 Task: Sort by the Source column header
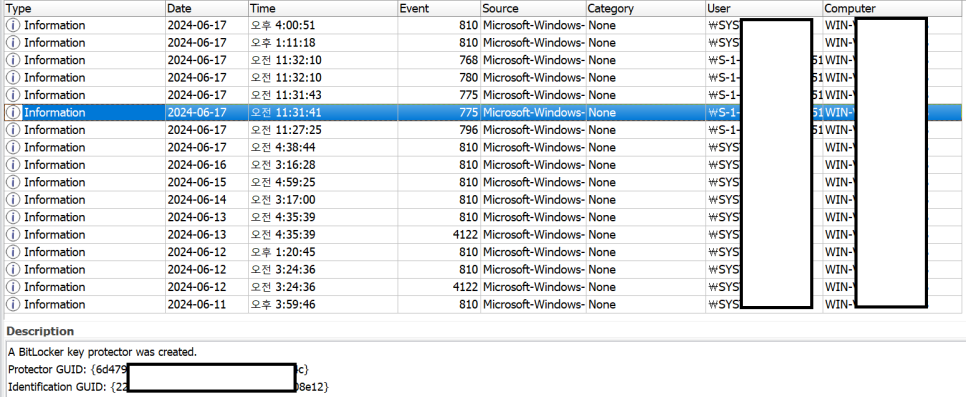[534, 8]
